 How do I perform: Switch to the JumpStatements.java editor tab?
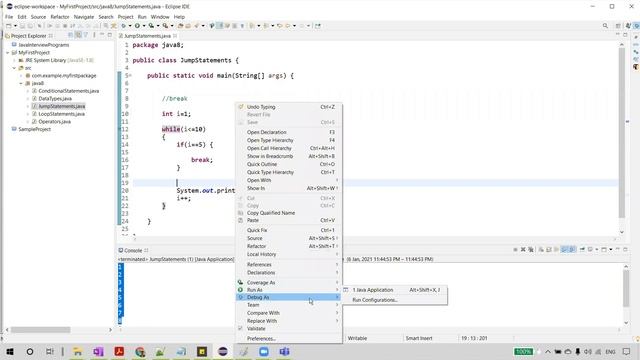click(148, 36)
